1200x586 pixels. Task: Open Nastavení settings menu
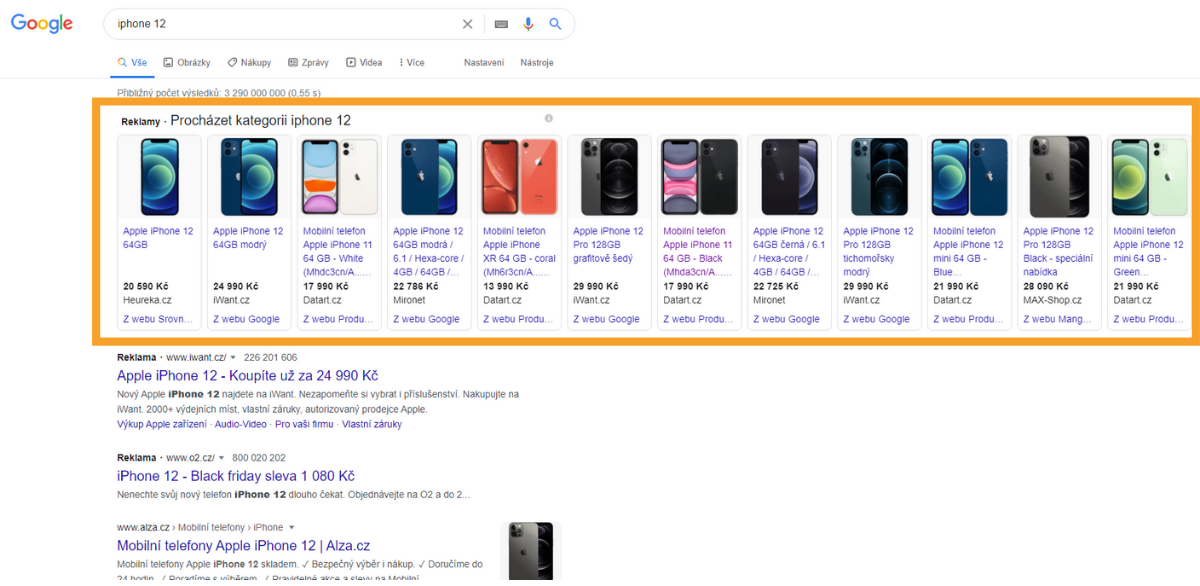[x=484, y=62]
